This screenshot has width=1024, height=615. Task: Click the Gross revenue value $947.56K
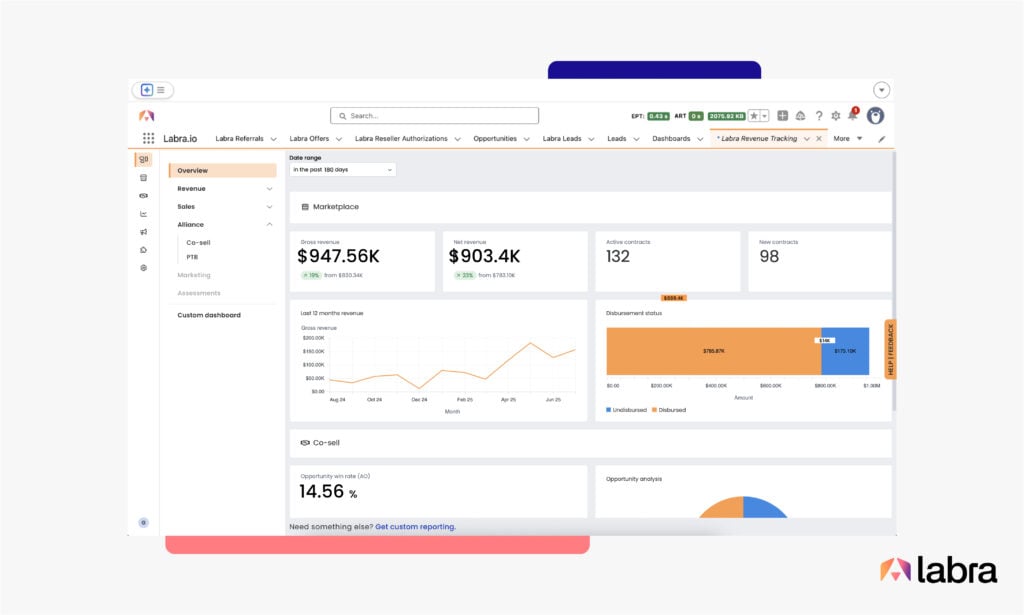click(x=338, y=257)
